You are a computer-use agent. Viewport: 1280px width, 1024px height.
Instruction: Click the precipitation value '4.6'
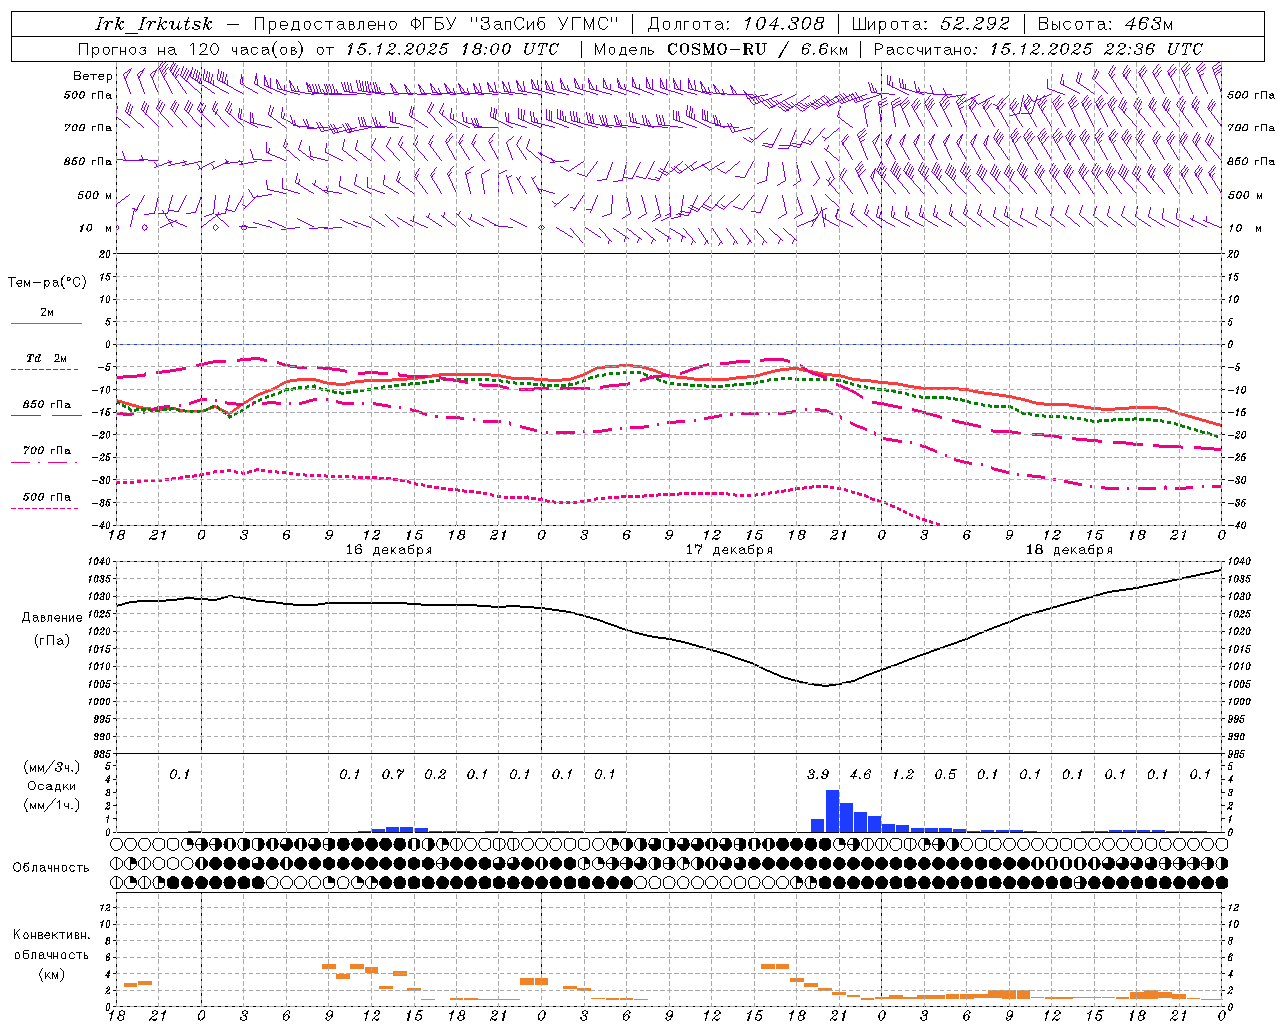point(860,774)
